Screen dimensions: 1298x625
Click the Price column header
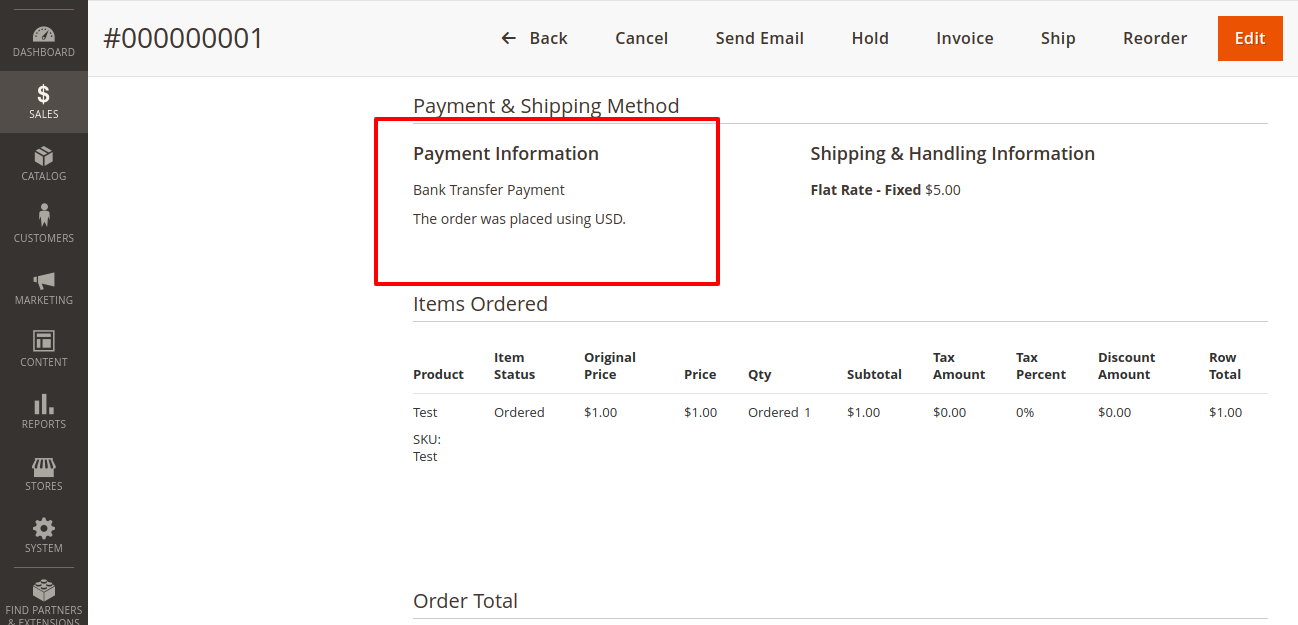point(700,375)
